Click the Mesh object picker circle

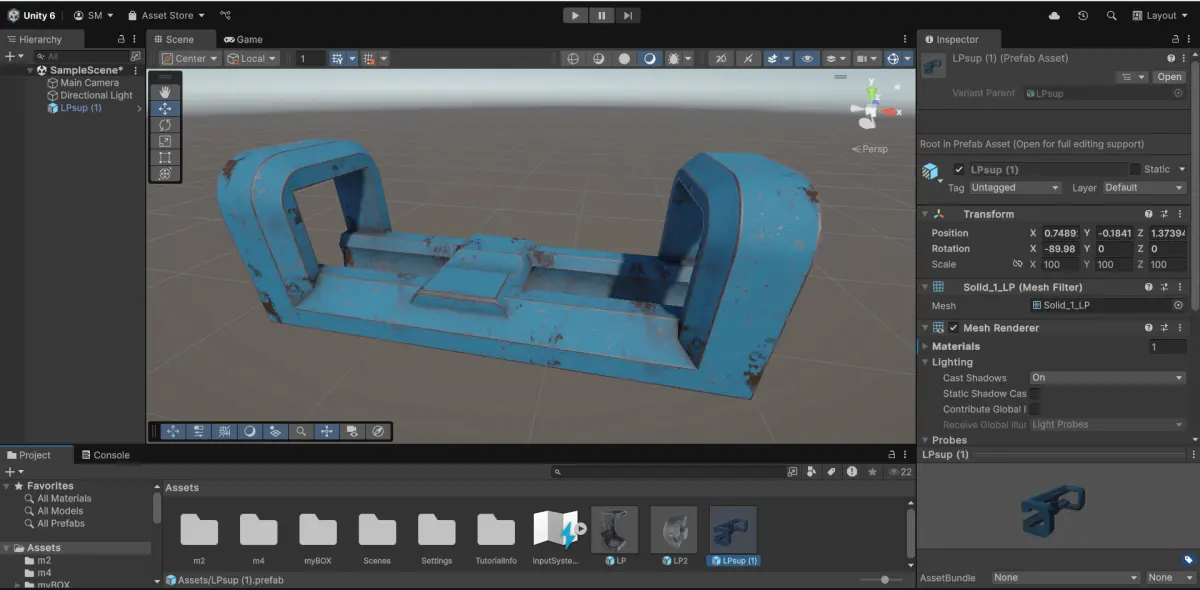click(1178, 306)
